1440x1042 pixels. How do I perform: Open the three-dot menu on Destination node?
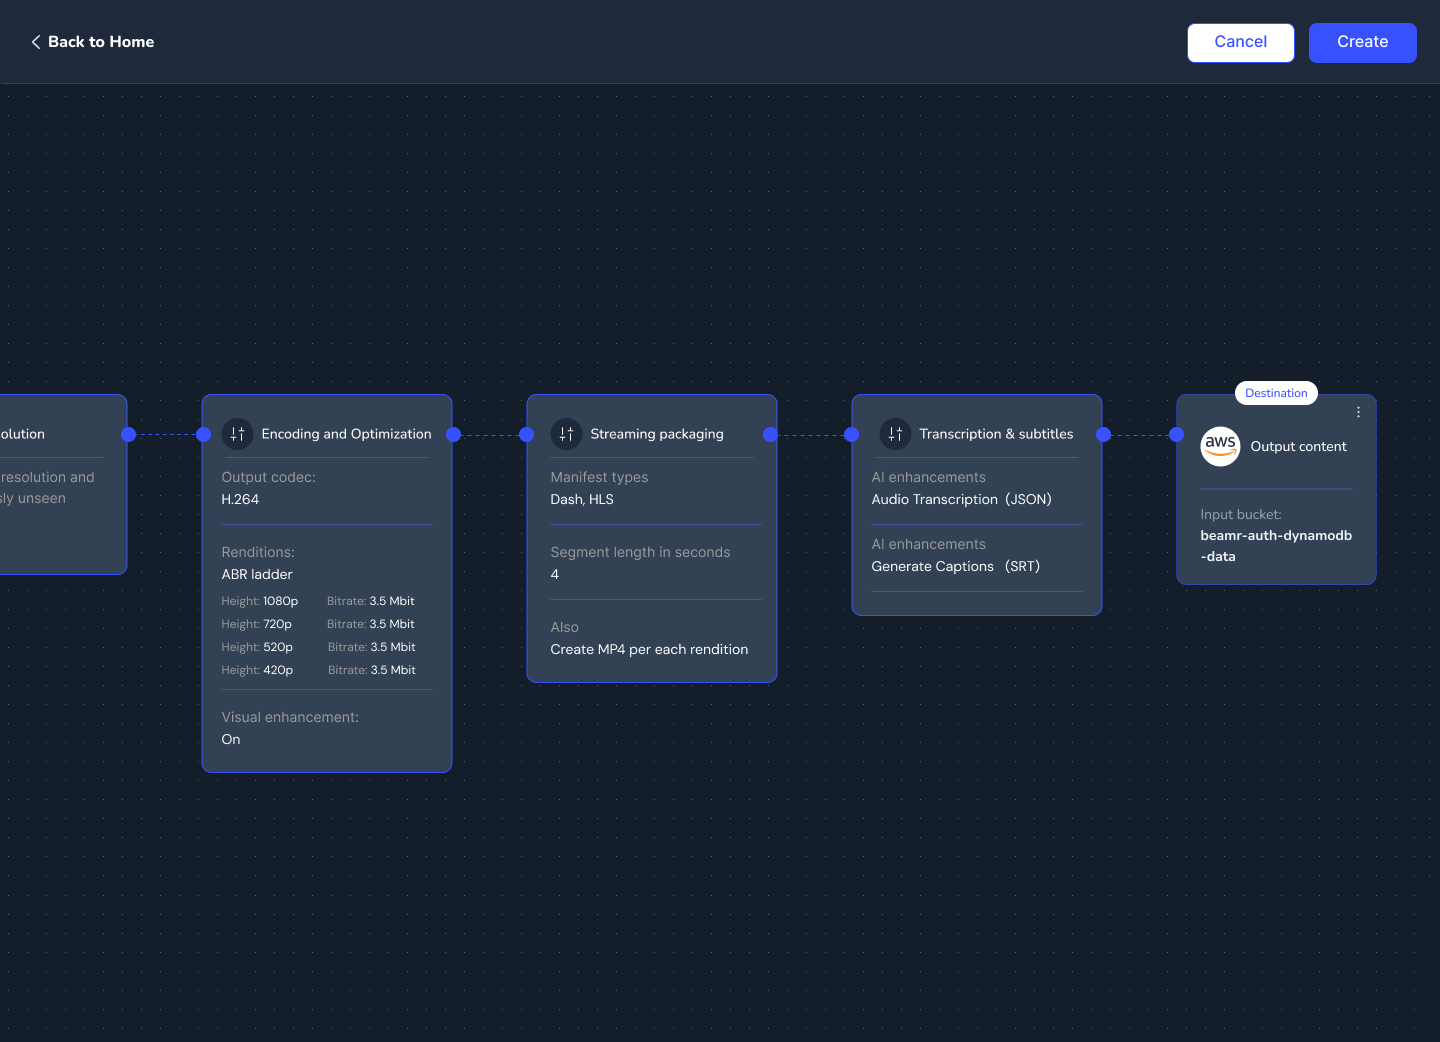1358,412
